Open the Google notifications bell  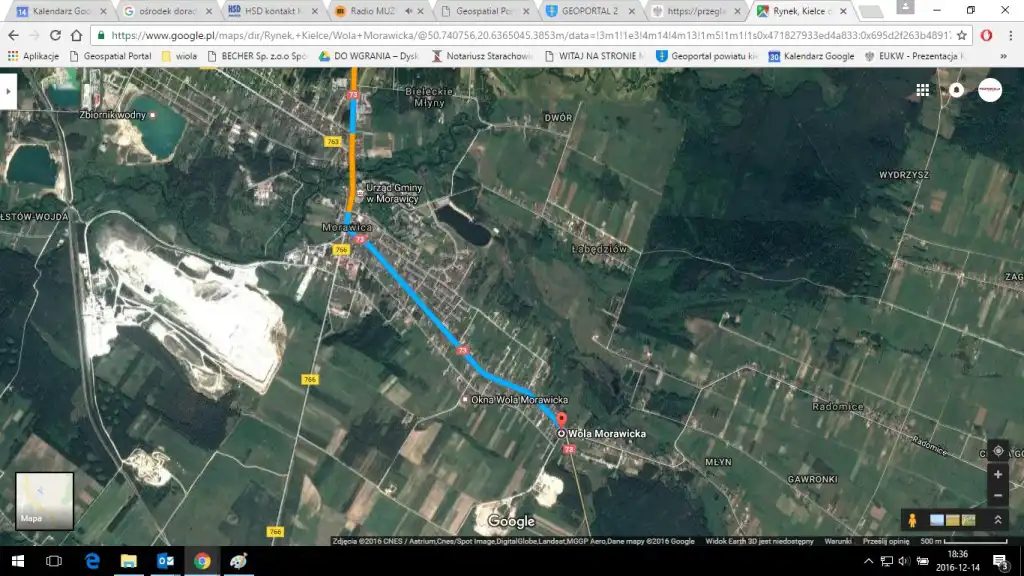(x=956, y=90)
